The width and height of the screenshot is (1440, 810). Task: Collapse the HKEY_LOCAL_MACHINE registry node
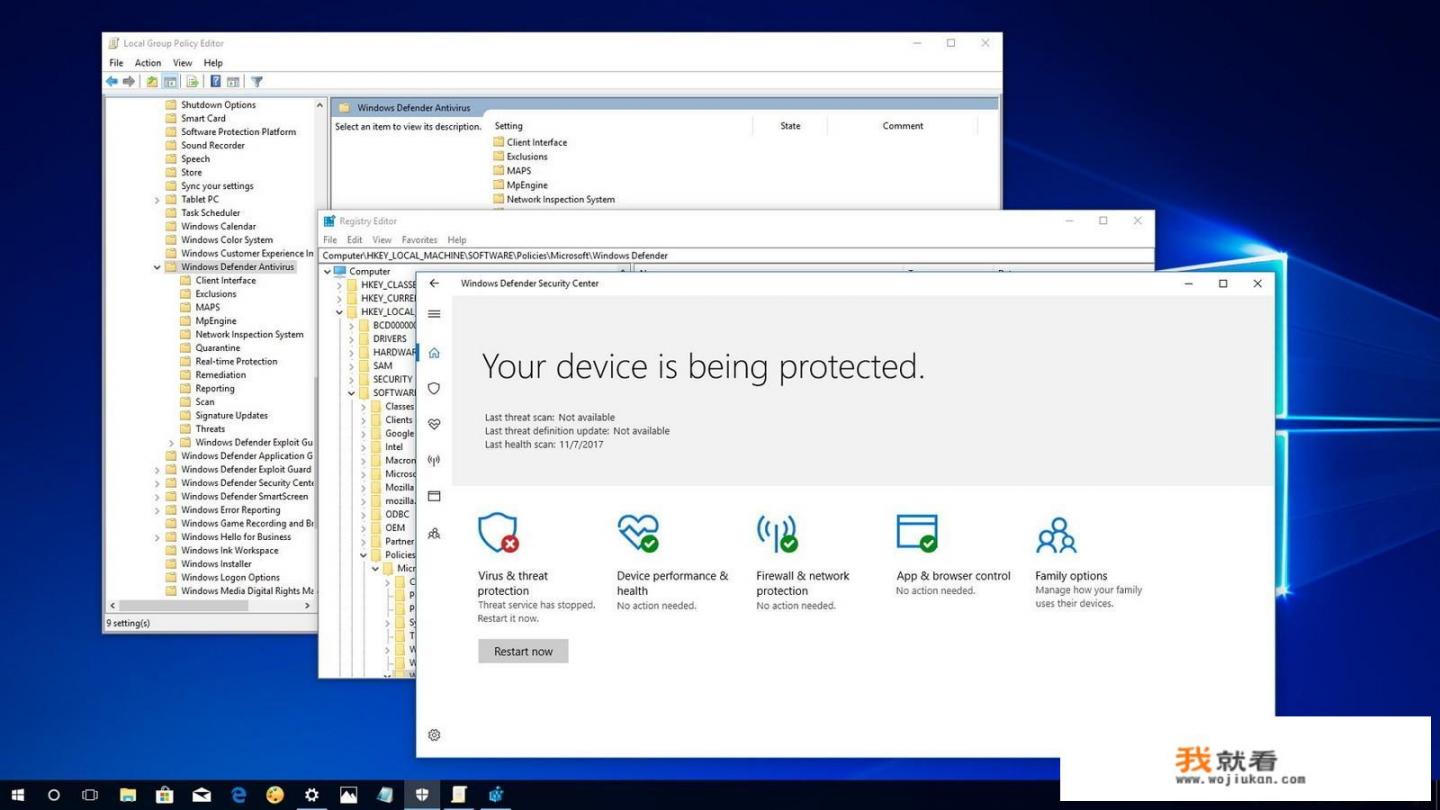tap(339, 312)
